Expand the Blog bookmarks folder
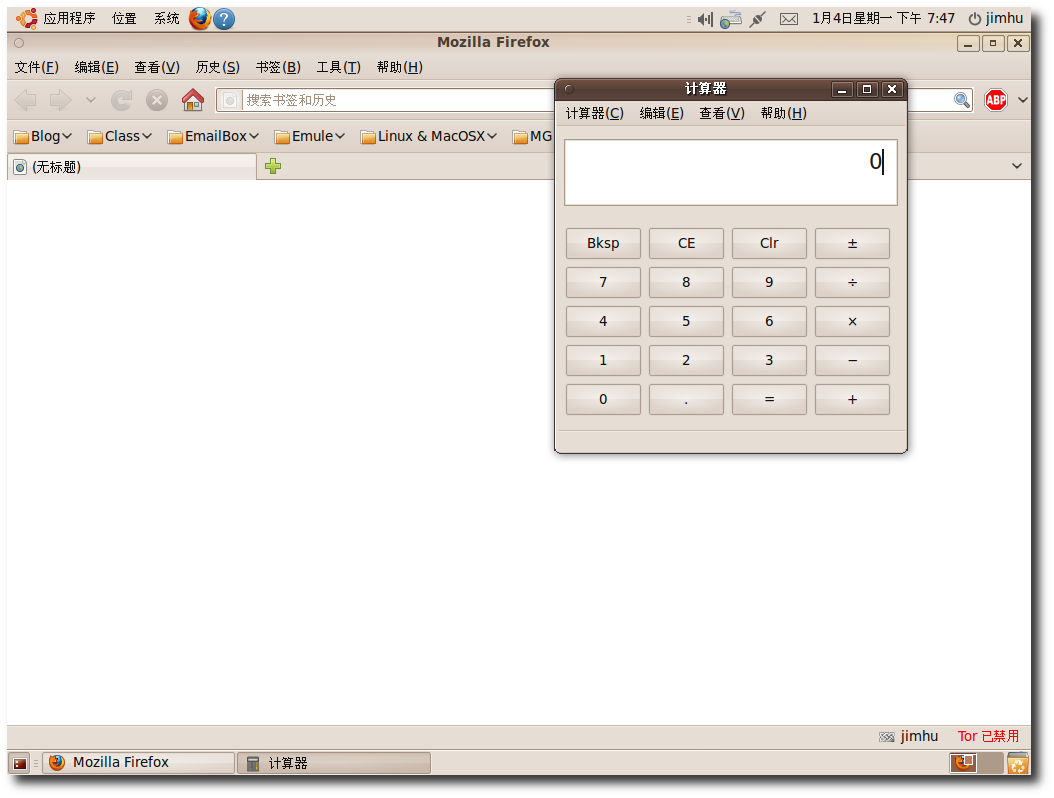 [43, 136]
